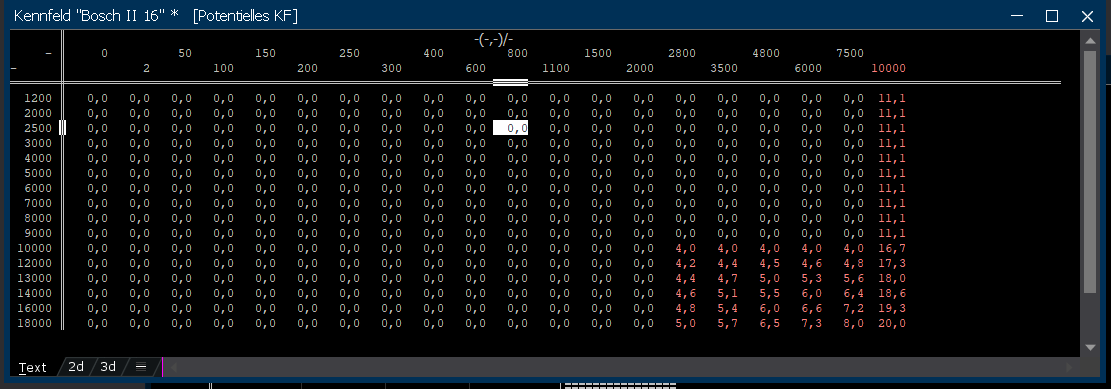Select the 11,1 cell in row 9000

pyautogui.click(x=892, y=233)
